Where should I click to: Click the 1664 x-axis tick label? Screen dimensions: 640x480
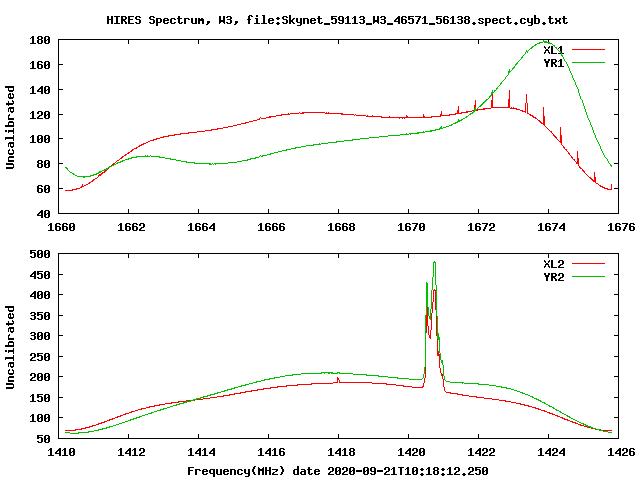coord(201,227)
